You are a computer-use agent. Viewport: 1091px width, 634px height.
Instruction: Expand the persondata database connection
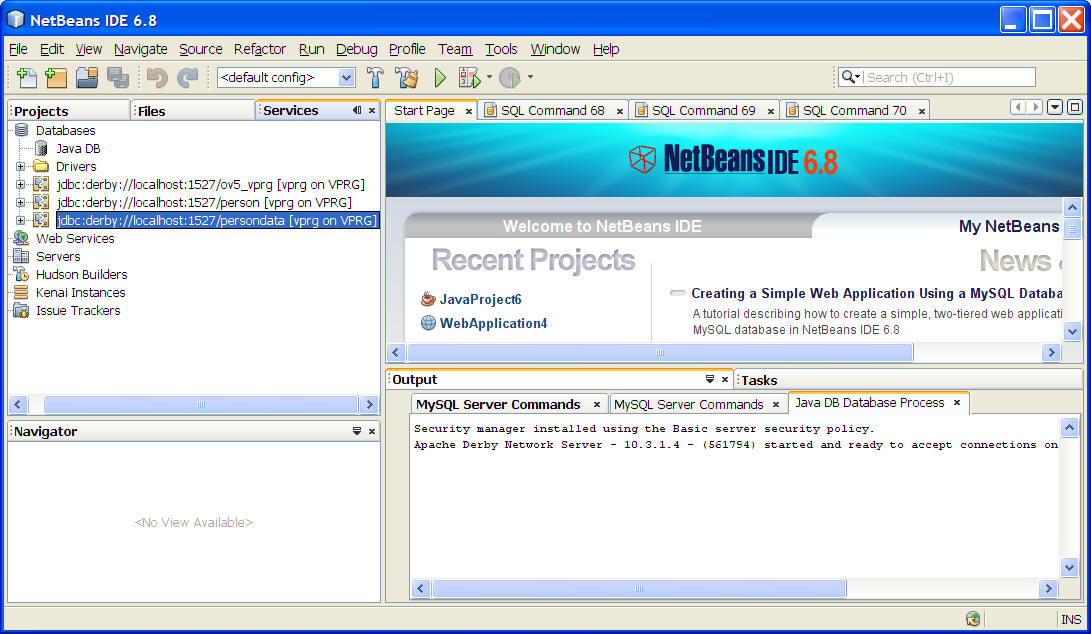pos(20,221)
